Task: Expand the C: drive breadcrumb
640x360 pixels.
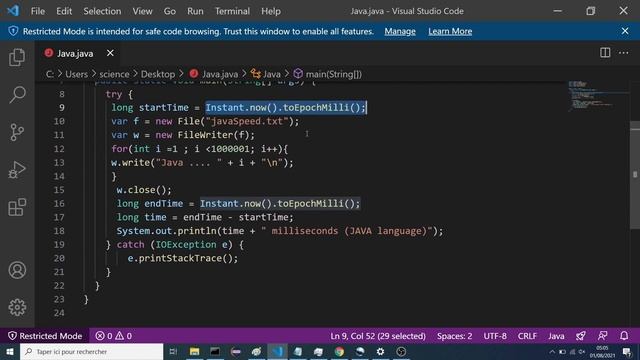Action: 49,74
